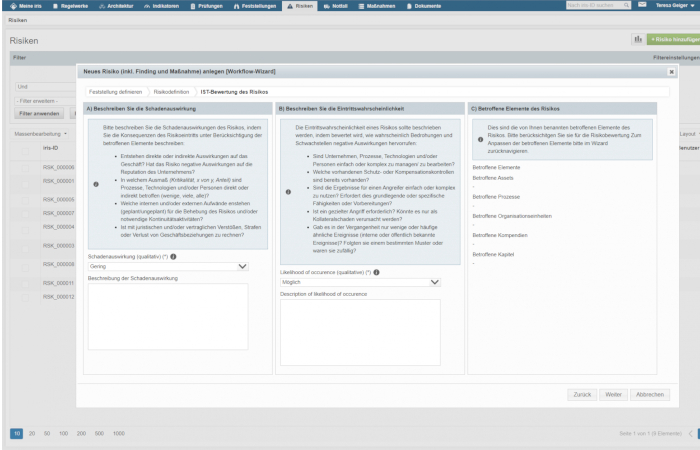Go back with the Zurück button

[x=583, y=395]
